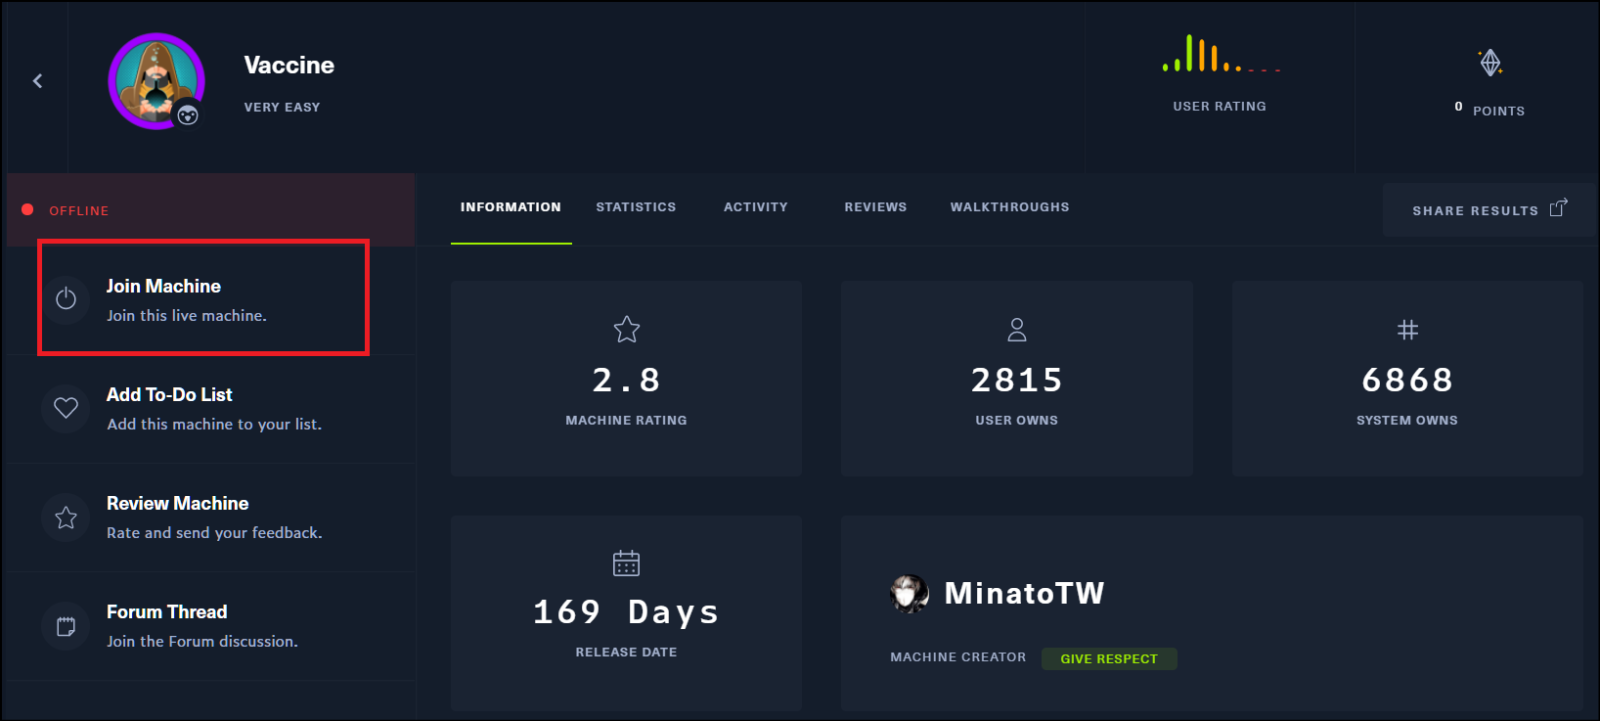Switch to the Statistics tab
The height and width of the screenshot is (721, 1600).
pos(636,207)
